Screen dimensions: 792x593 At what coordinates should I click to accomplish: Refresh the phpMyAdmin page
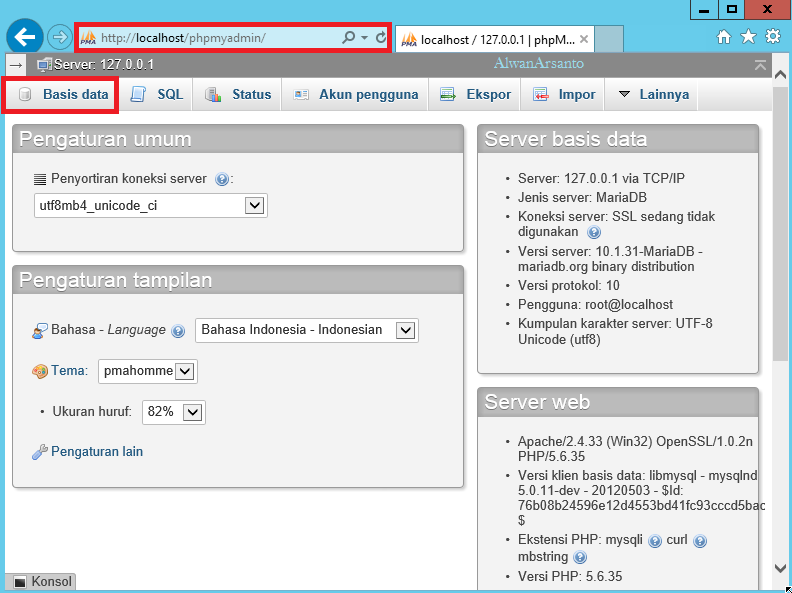pos(381,37)
